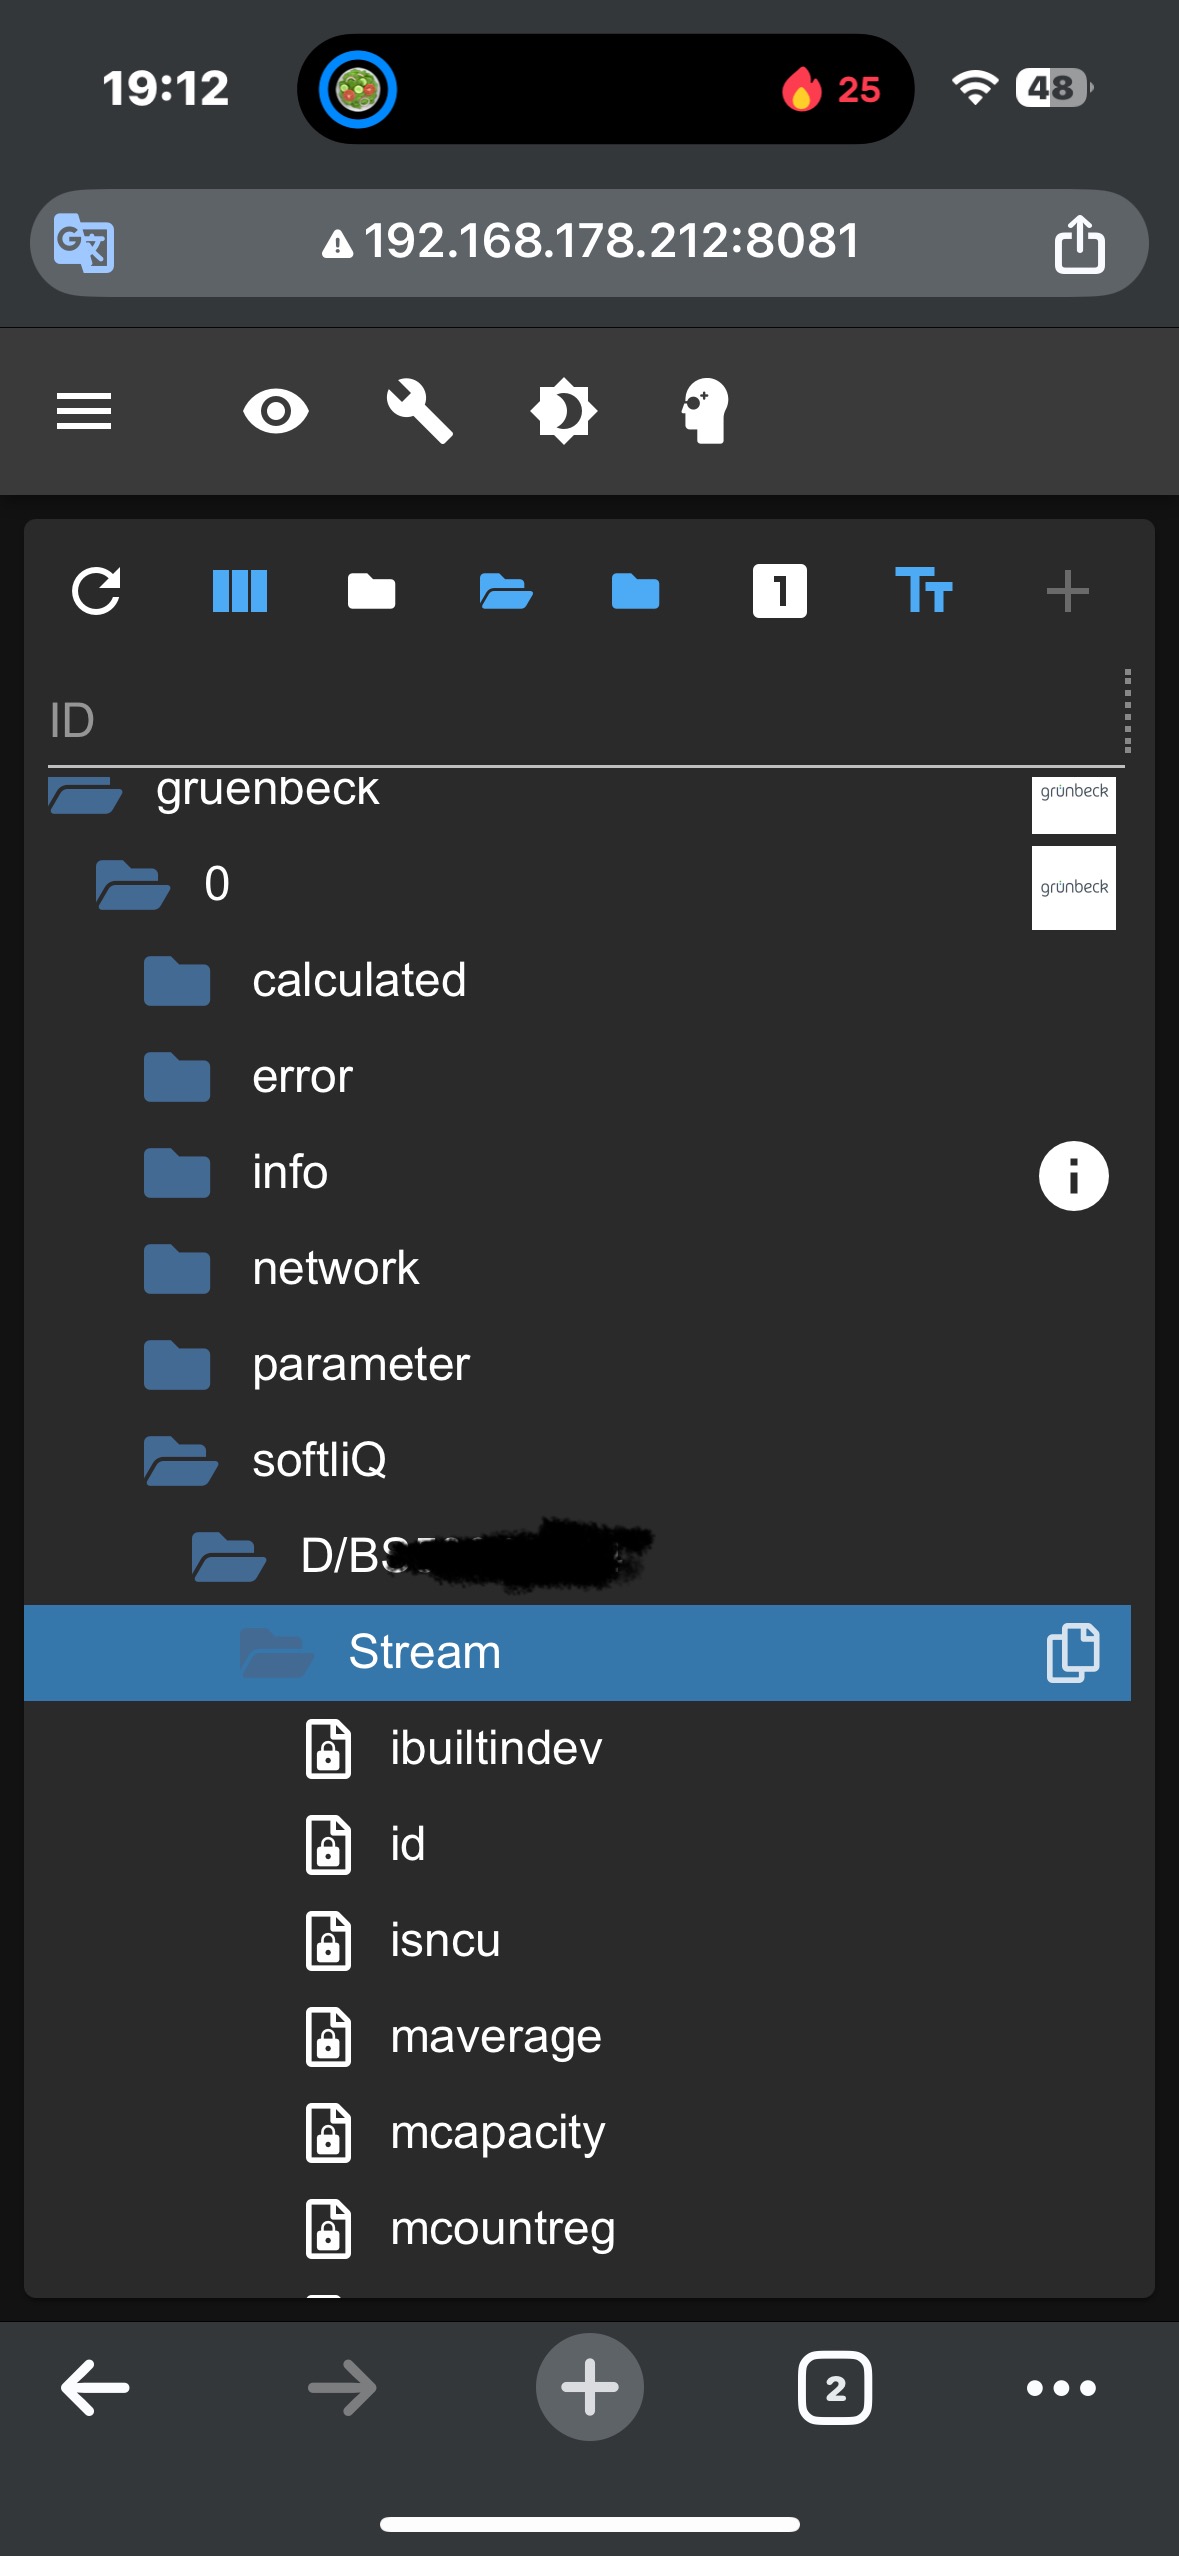1179x2556 pixels.
Task: Tap the browser share button
Action: coord(1079,243)
